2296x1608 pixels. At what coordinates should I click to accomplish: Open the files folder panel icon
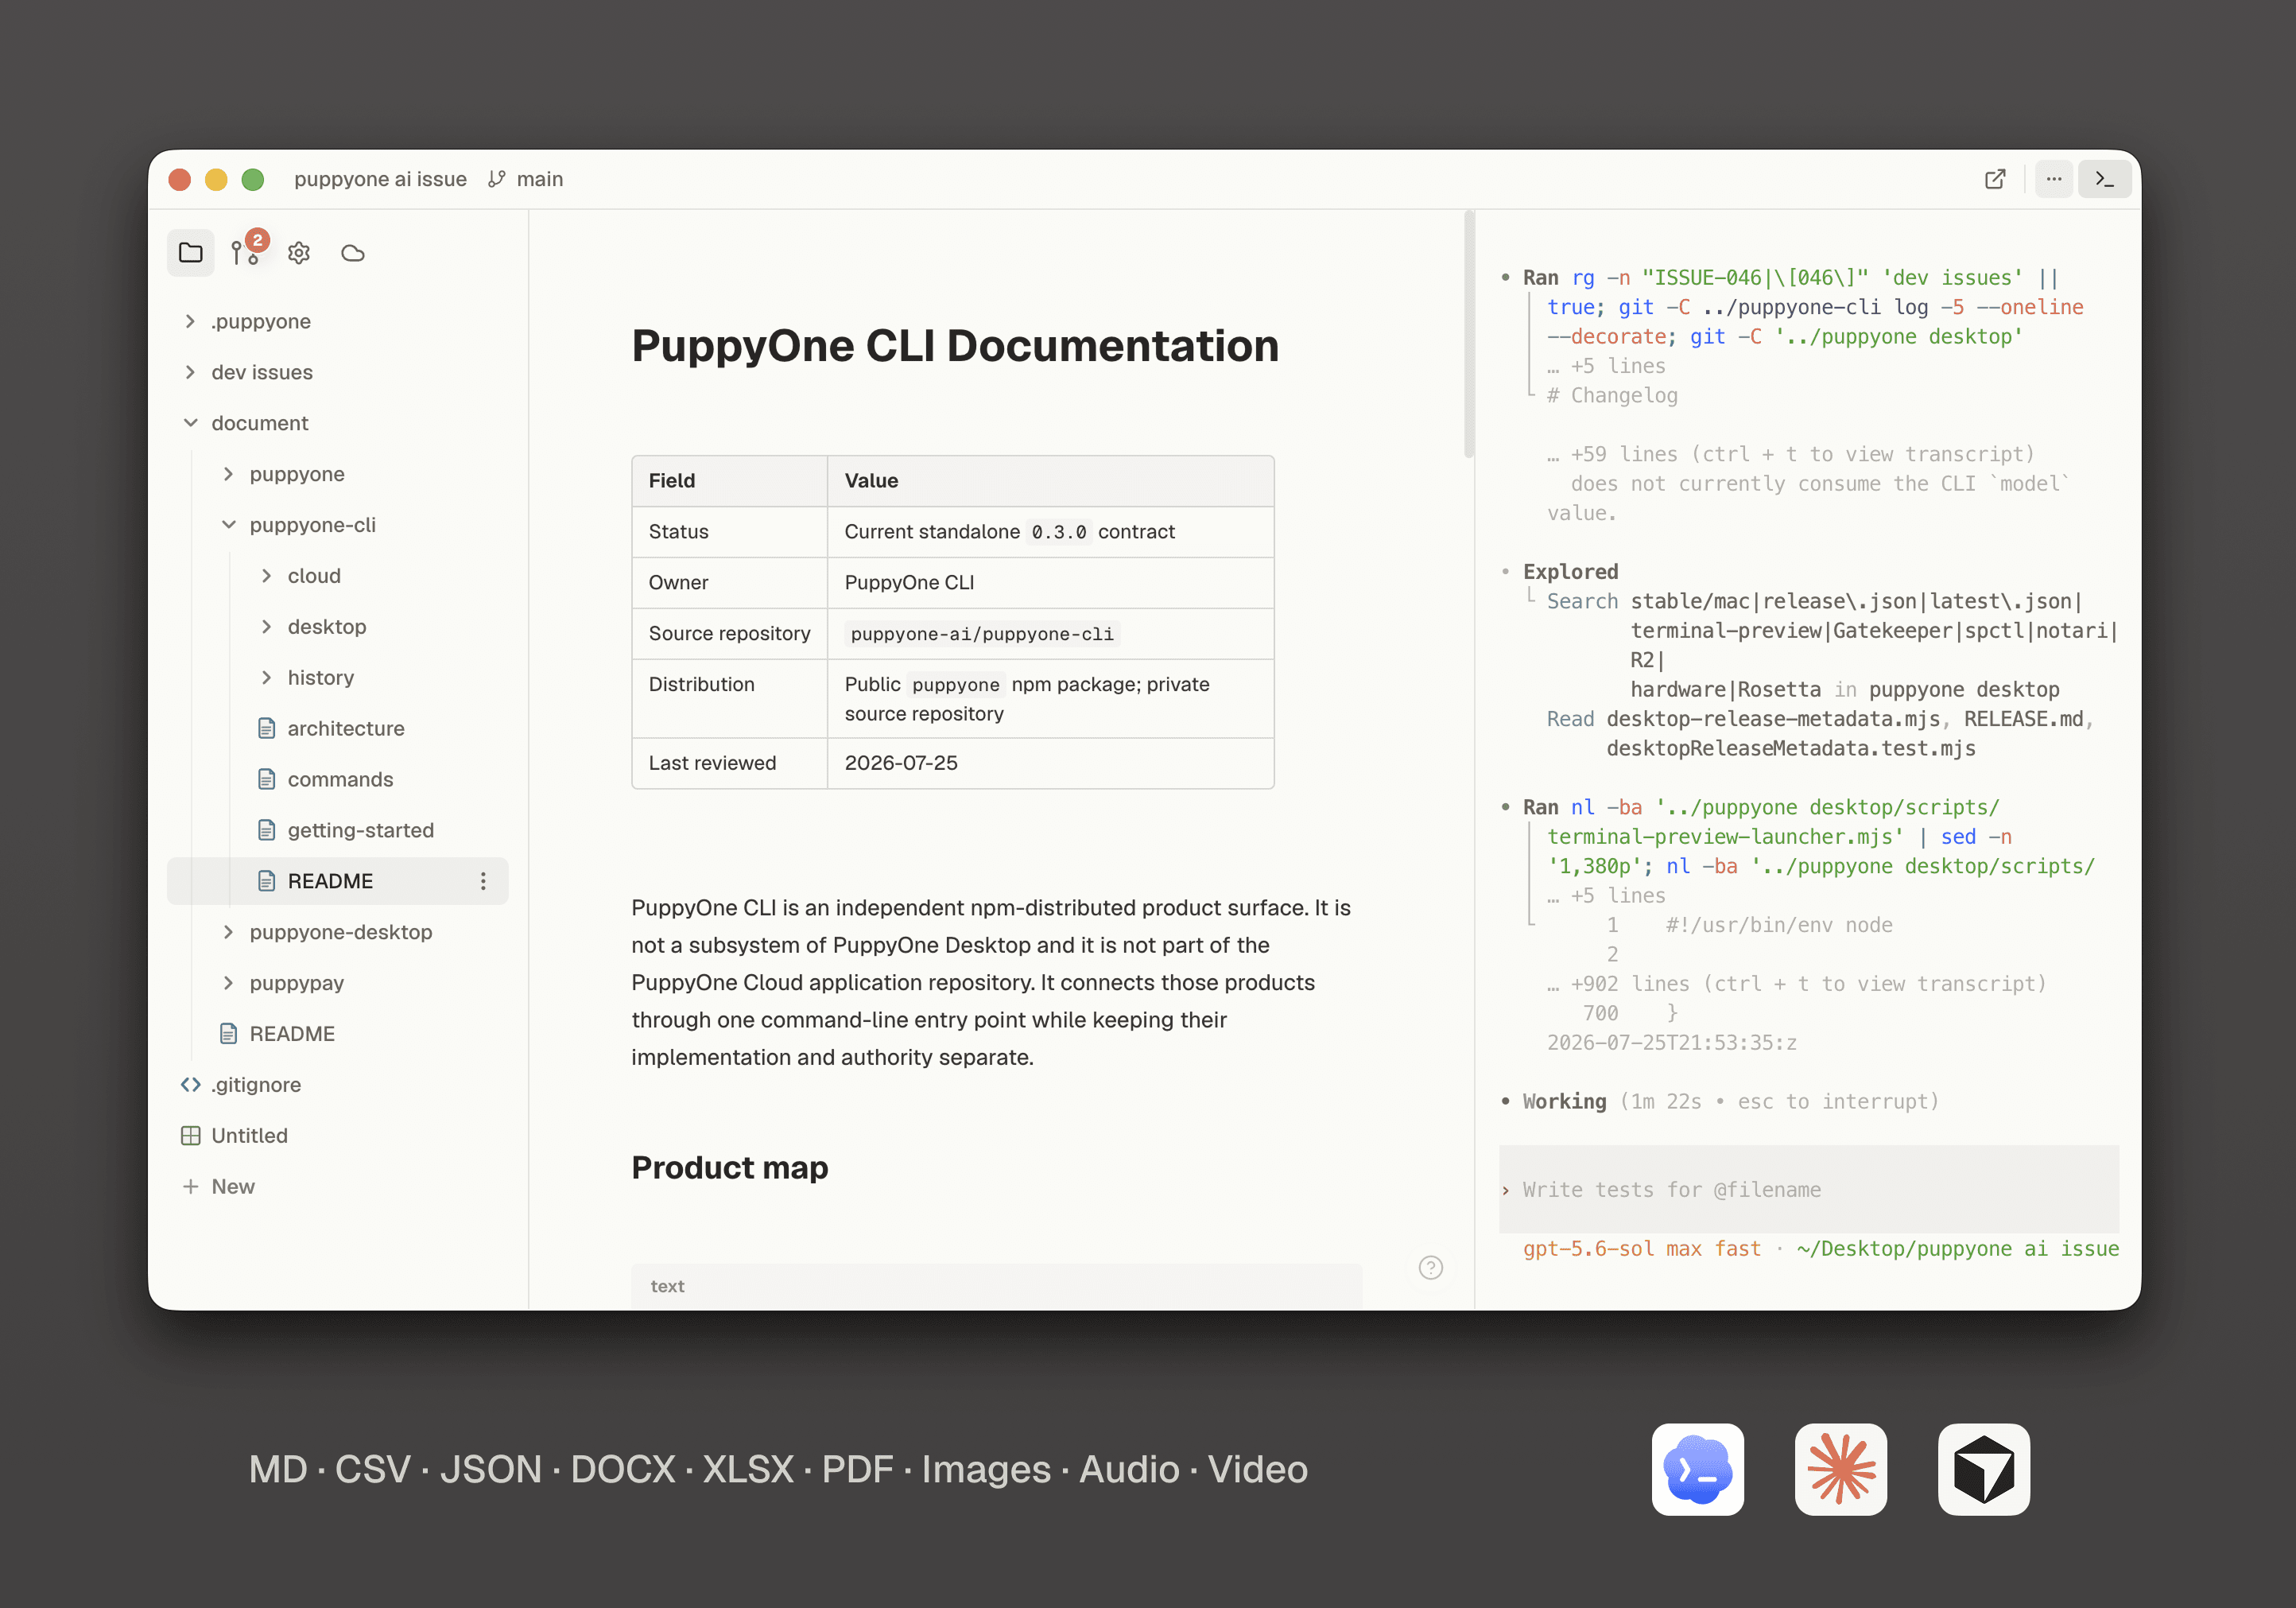pyautogui.click(x=190, y=253)
